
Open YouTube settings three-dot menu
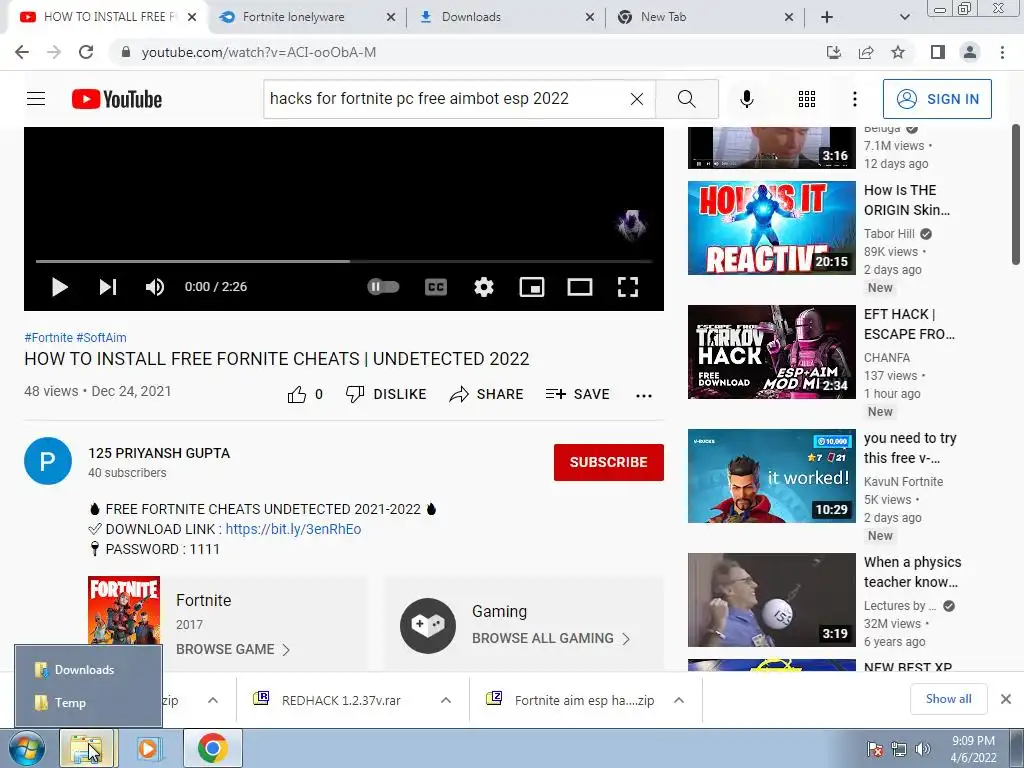pyautogui.click(x=854, y=99)
